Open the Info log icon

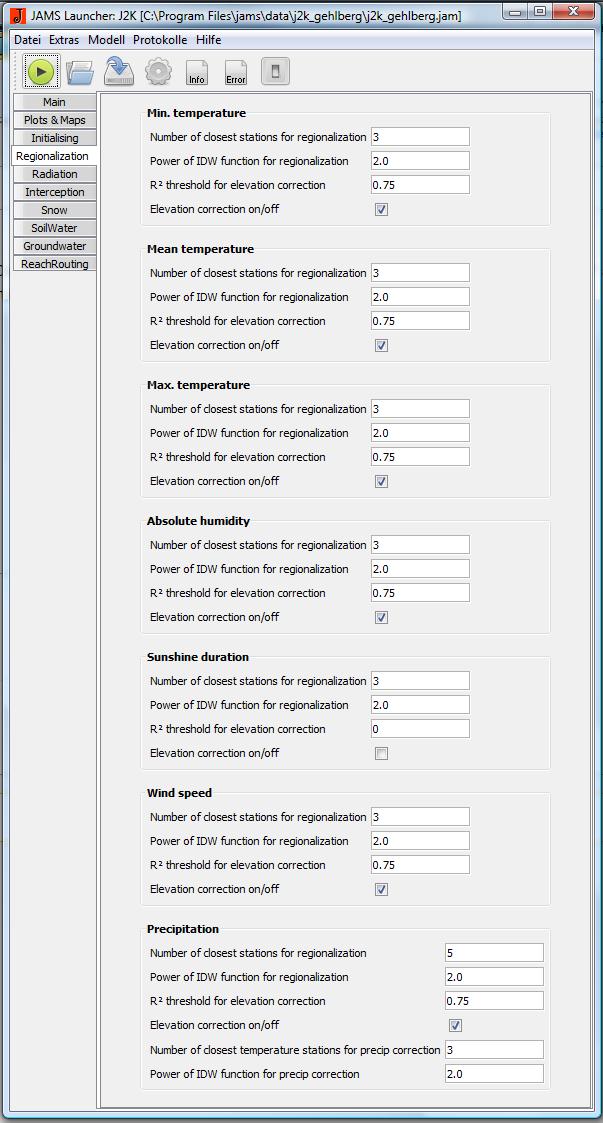click(197, 72)
